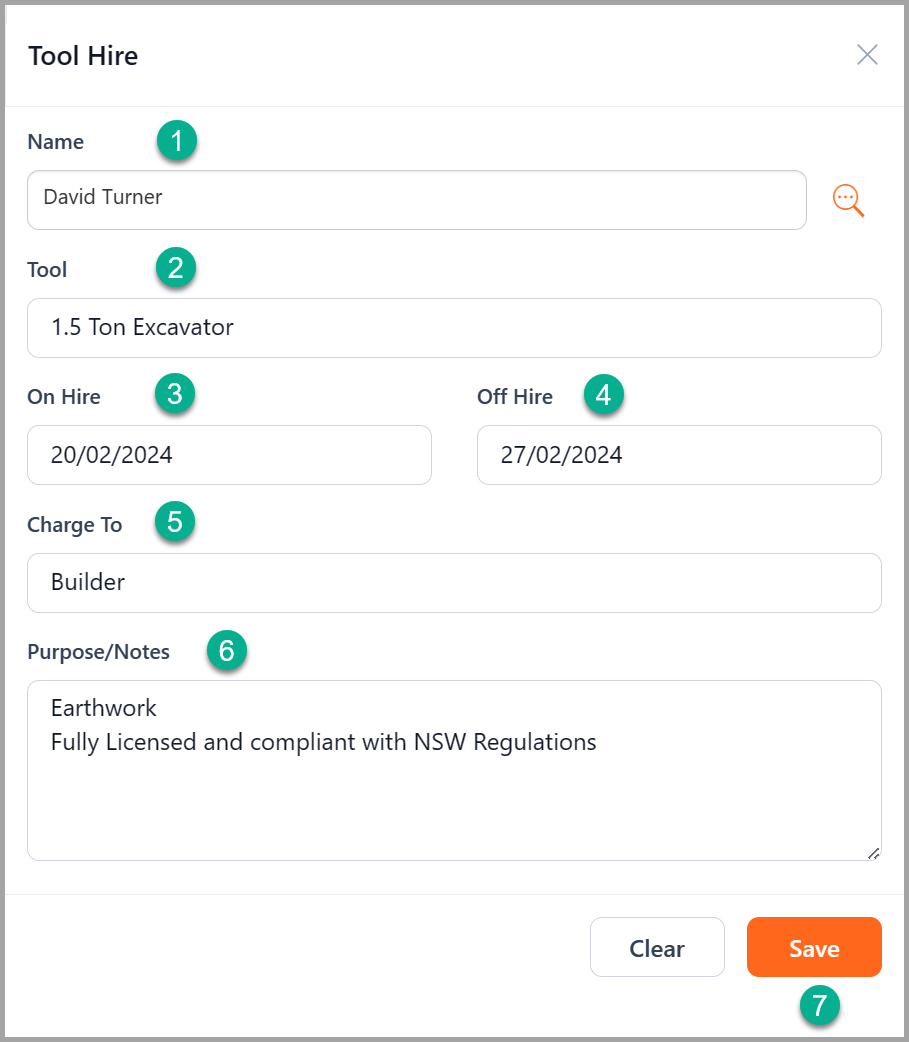
Task: Click the Tool field showing 1.5 Ton Excavator
Action: click(x=454, y=327)
